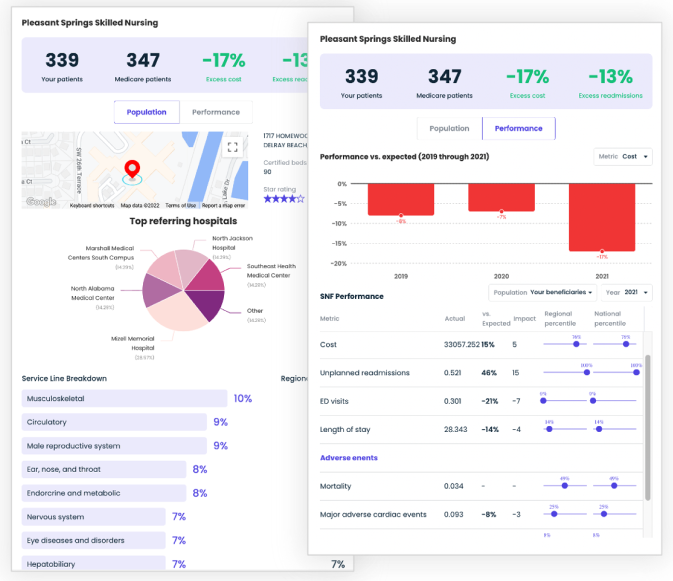Click the 2019 red bar

click(x=401, y=200)
